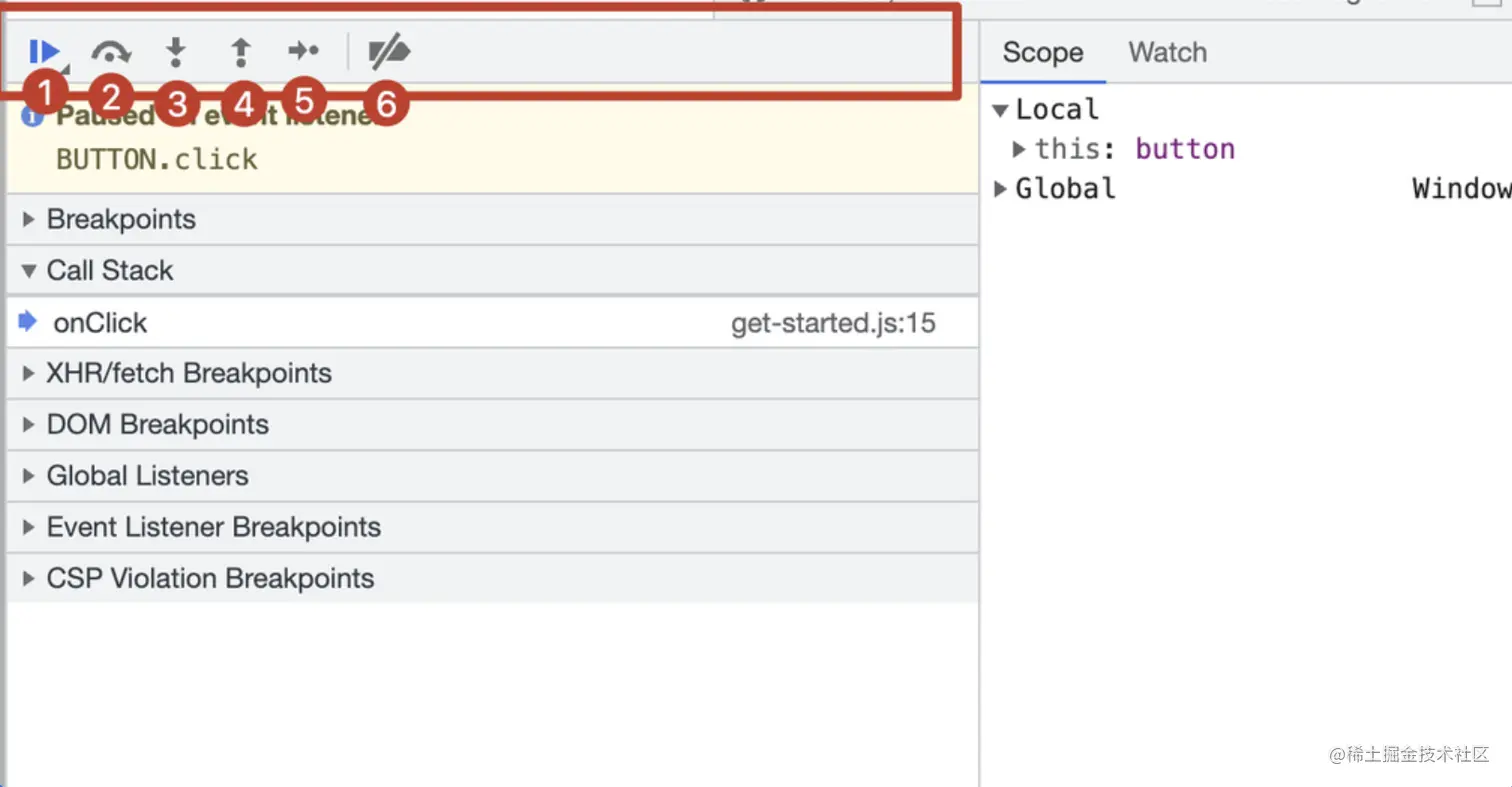Select the onClick call stack frame
Screen dimensions: 1512x787
(100, 323)
